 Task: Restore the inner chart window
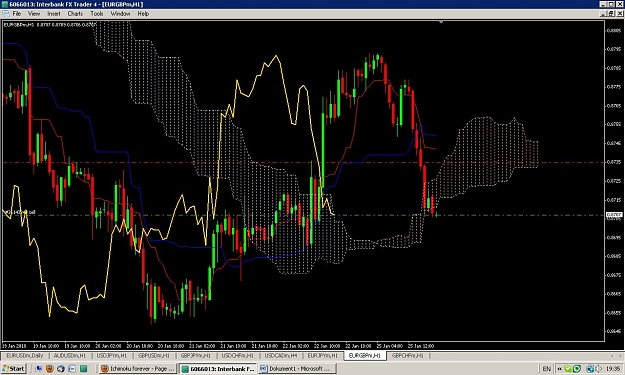click(611, 14)
